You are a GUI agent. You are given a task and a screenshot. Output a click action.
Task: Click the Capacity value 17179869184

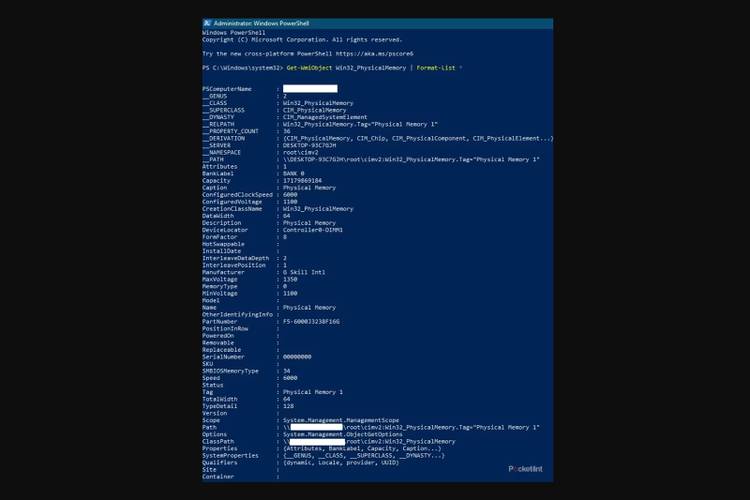305,181
